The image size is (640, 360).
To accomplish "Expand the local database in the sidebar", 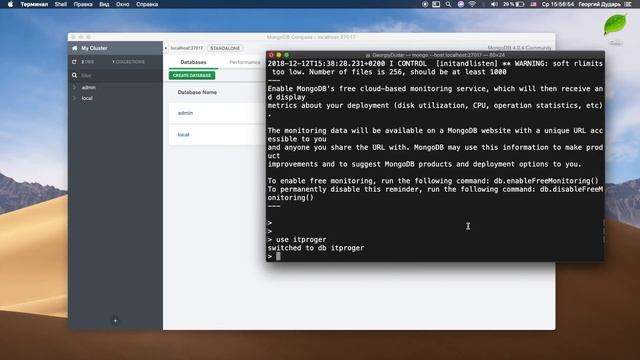I will (74, 98).
